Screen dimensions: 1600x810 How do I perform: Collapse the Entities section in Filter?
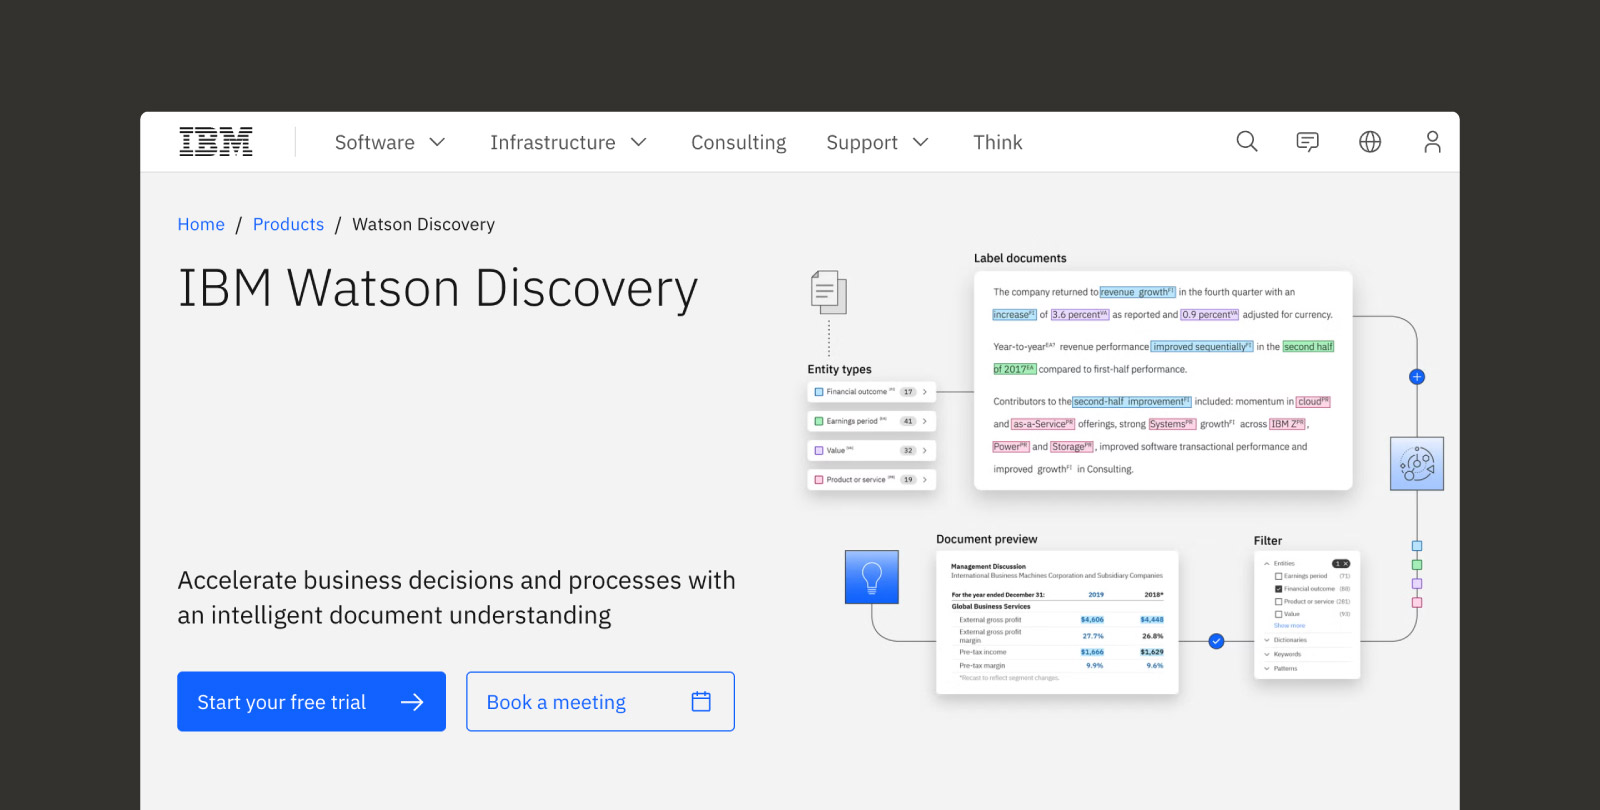(x=1279, y=563)
